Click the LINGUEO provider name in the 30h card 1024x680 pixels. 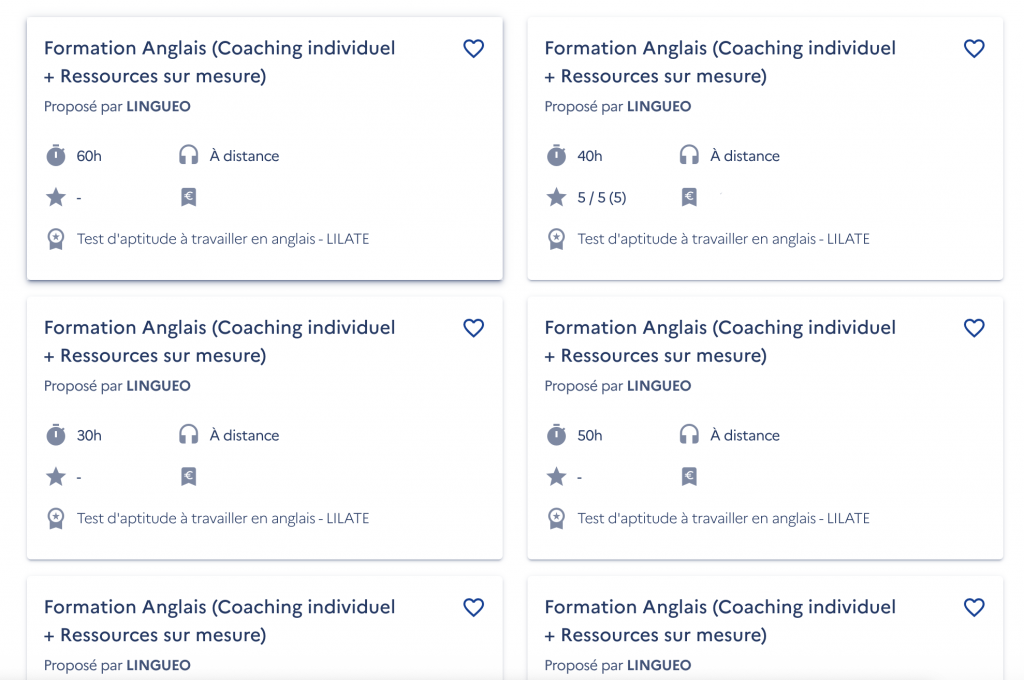click(x=158, y=386)
